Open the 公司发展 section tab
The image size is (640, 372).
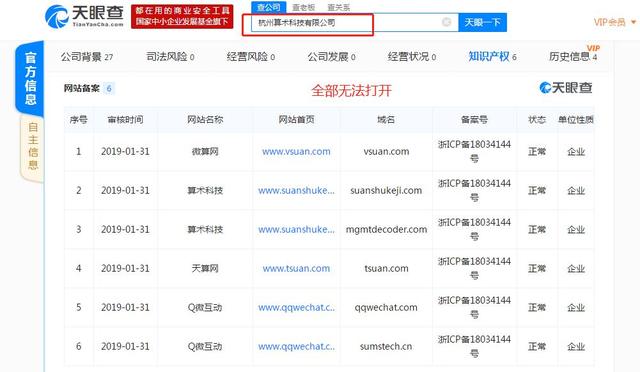(331, 57)
